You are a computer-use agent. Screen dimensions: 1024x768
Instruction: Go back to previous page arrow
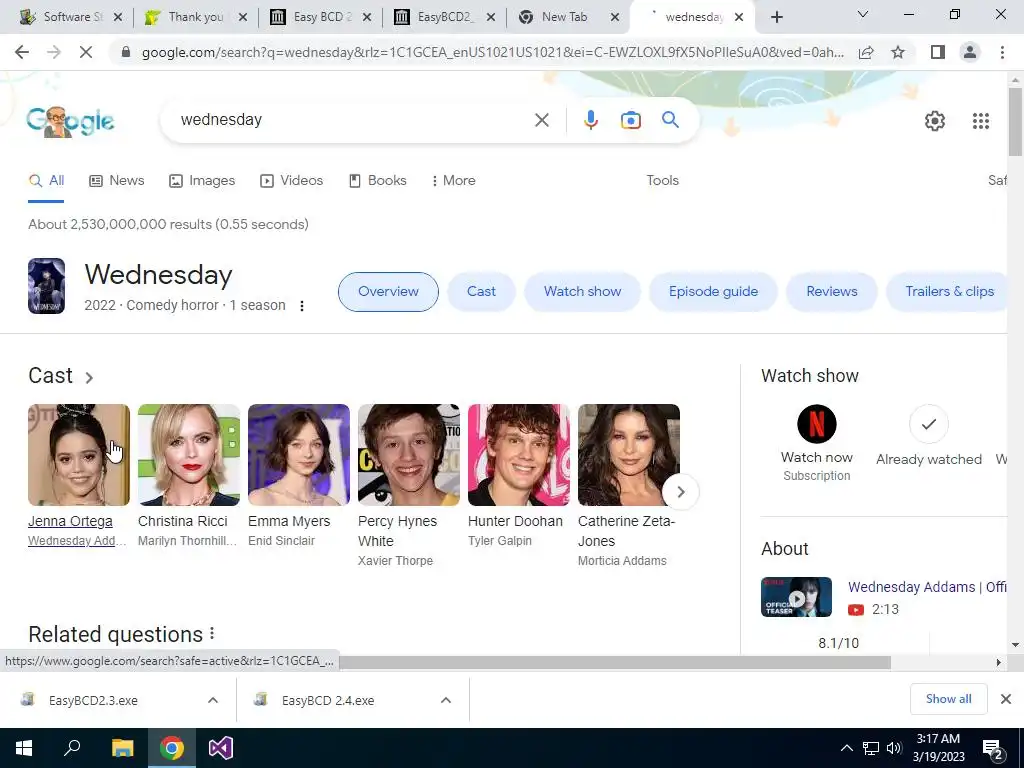pos(22,52)
